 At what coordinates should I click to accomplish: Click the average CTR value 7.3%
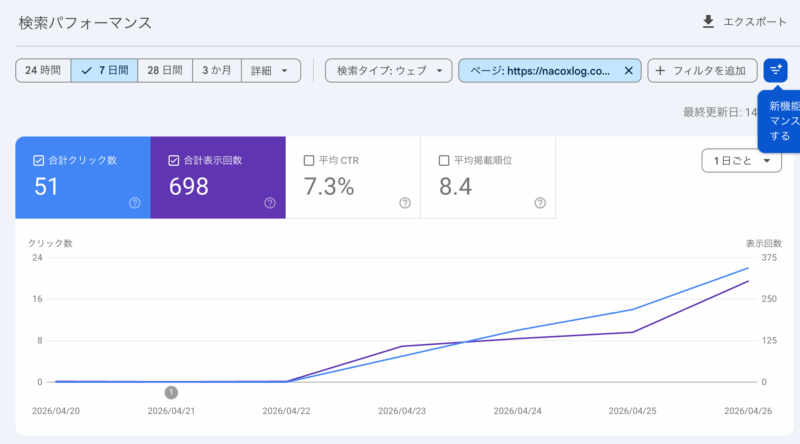(329, 186)
